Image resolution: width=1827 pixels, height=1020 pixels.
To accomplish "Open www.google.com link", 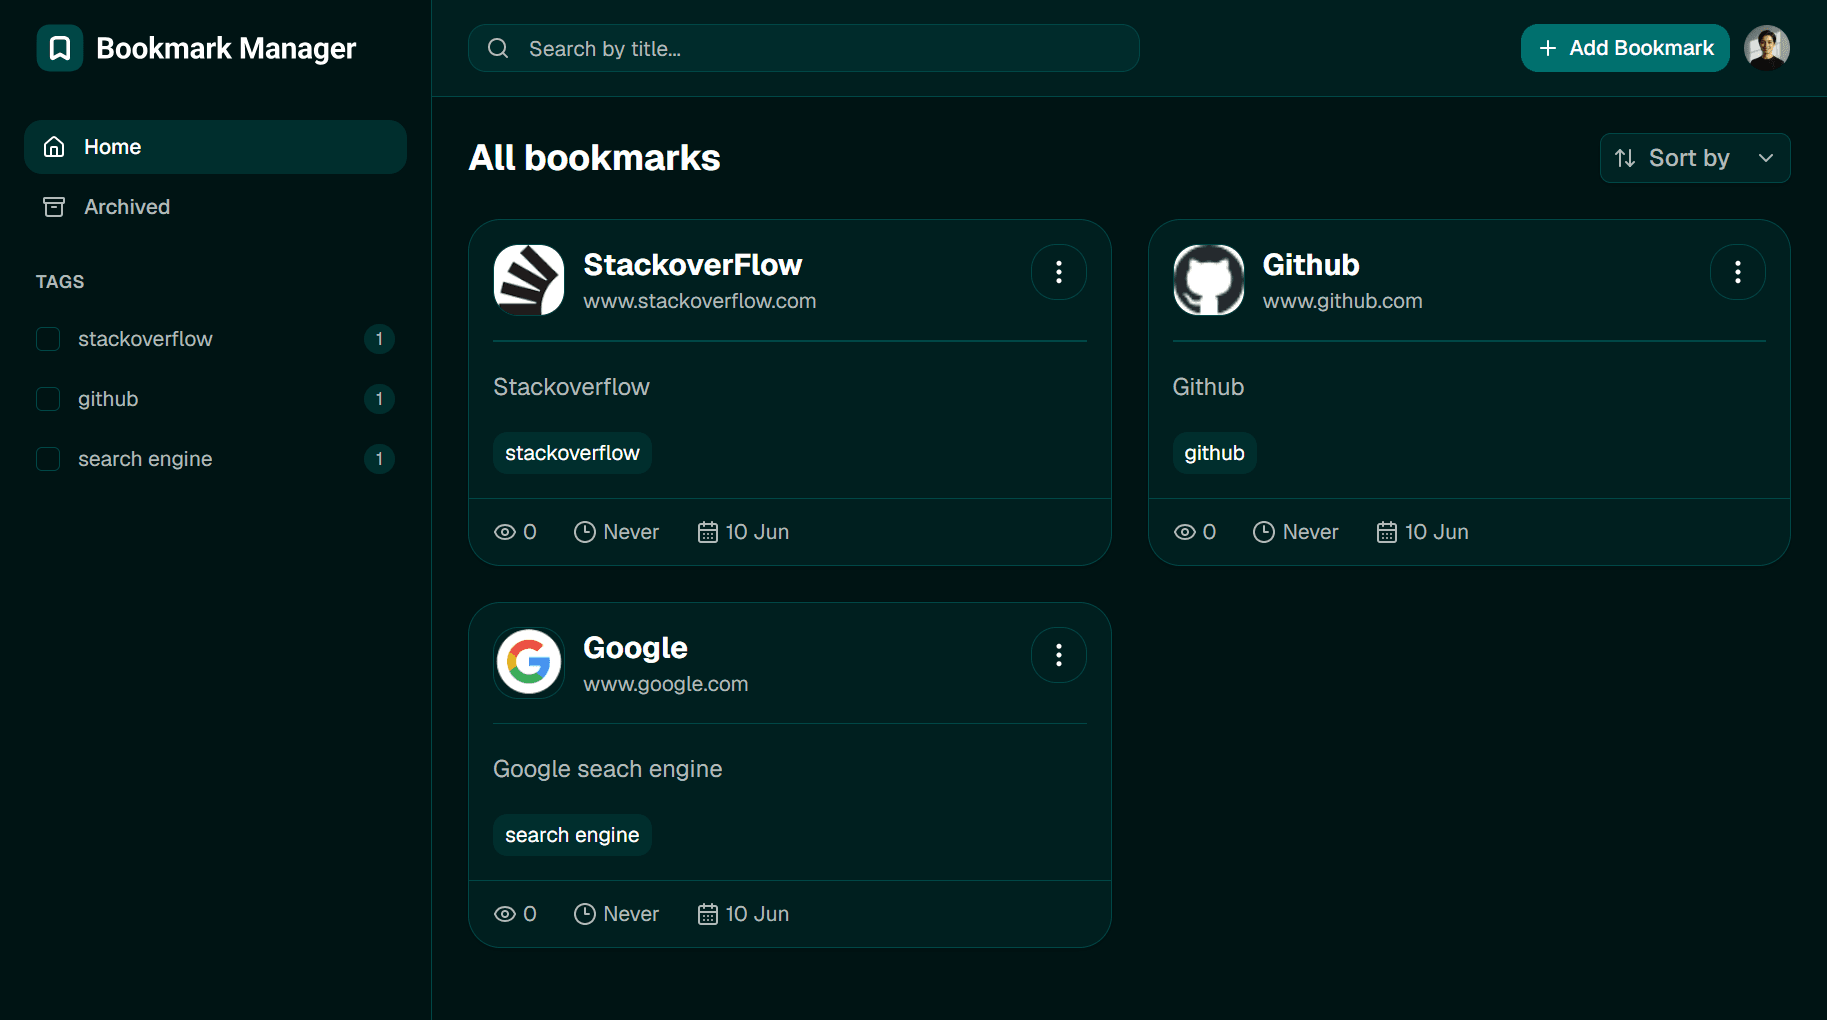I will click(x=666, y=684).
